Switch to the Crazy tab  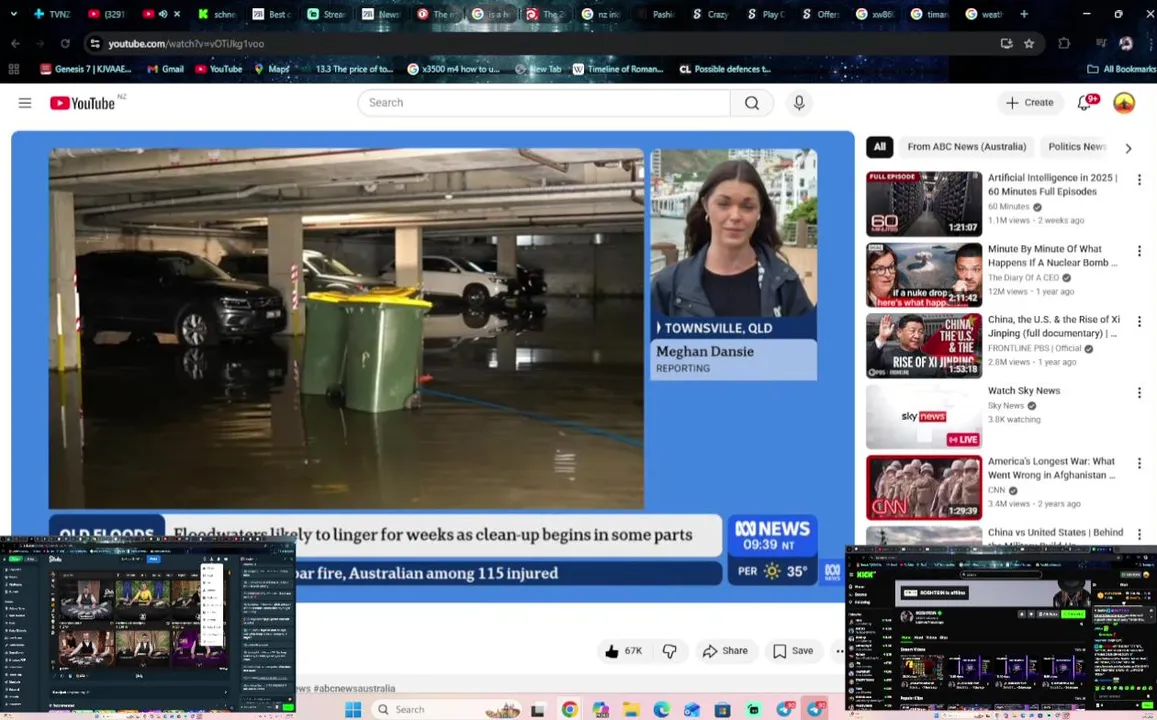coord(710,14)
